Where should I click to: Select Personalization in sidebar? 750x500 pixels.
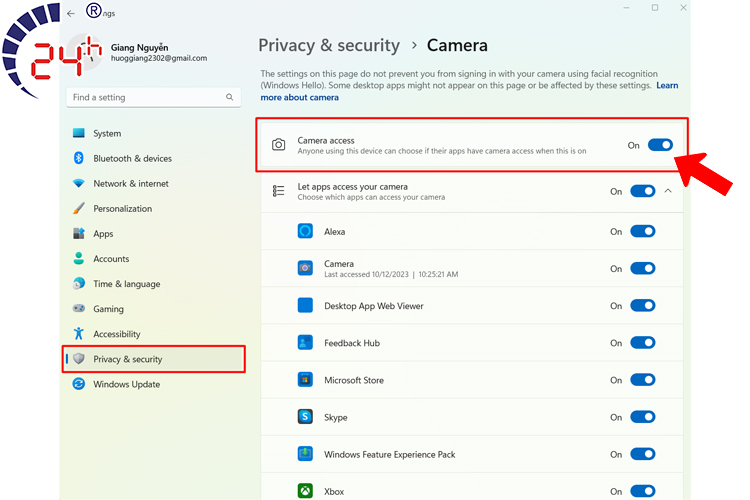coord(122,209)
